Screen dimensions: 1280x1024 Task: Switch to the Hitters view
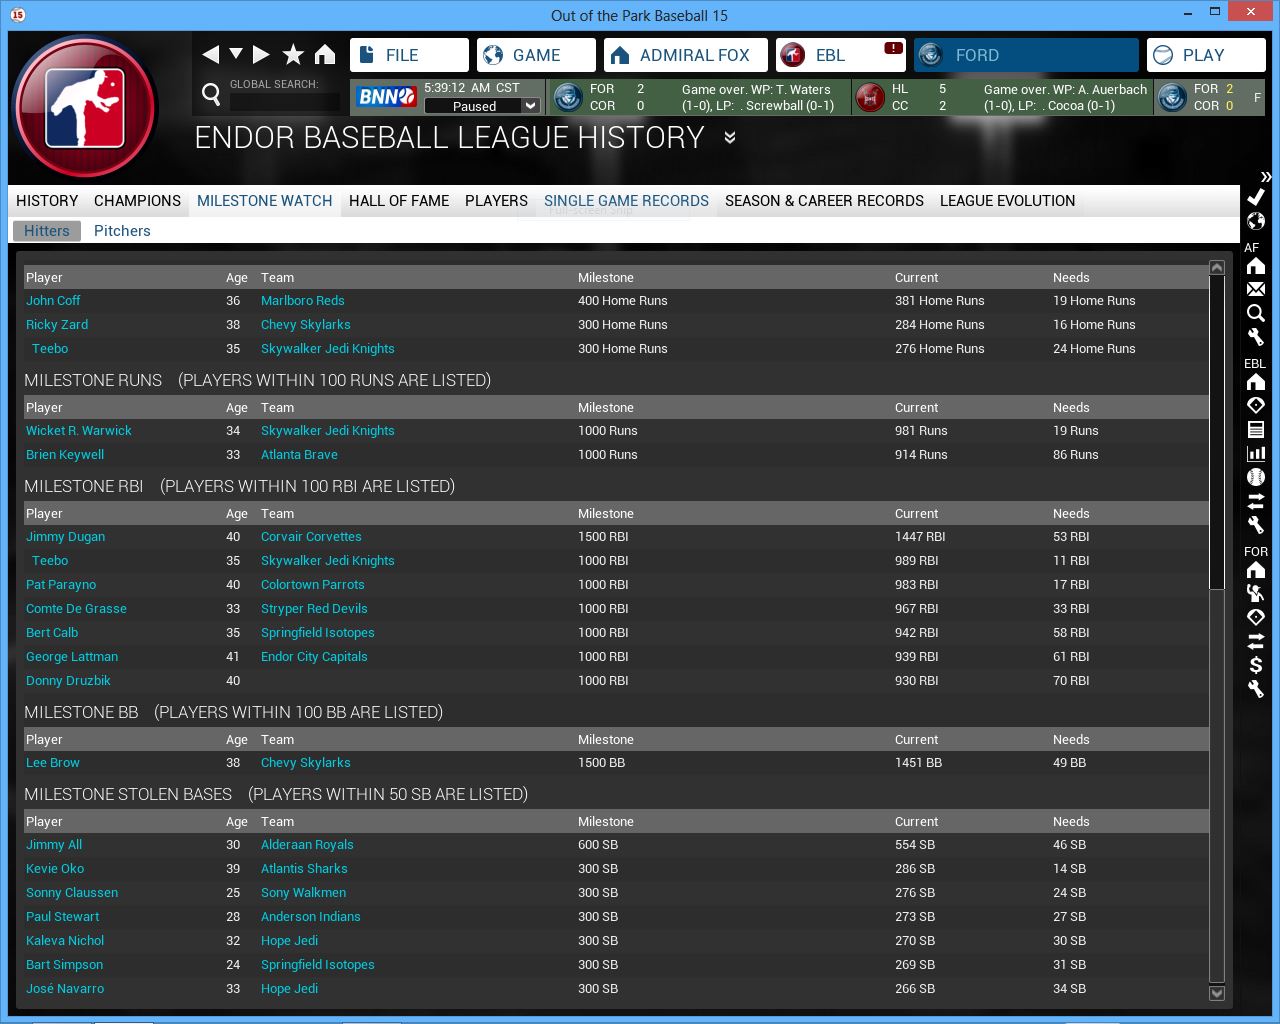point(47,231)
